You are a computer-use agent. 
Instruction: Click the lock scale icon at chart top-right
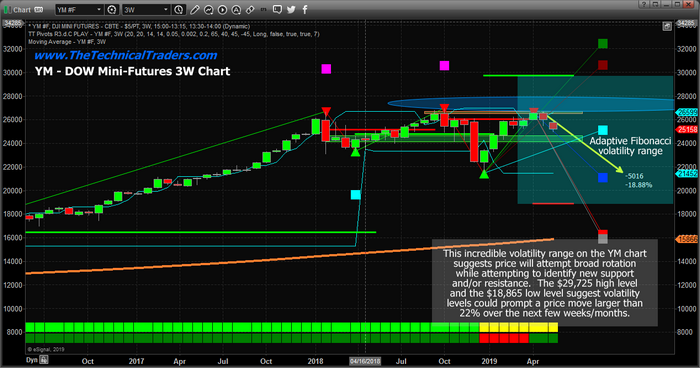(667, 26)
